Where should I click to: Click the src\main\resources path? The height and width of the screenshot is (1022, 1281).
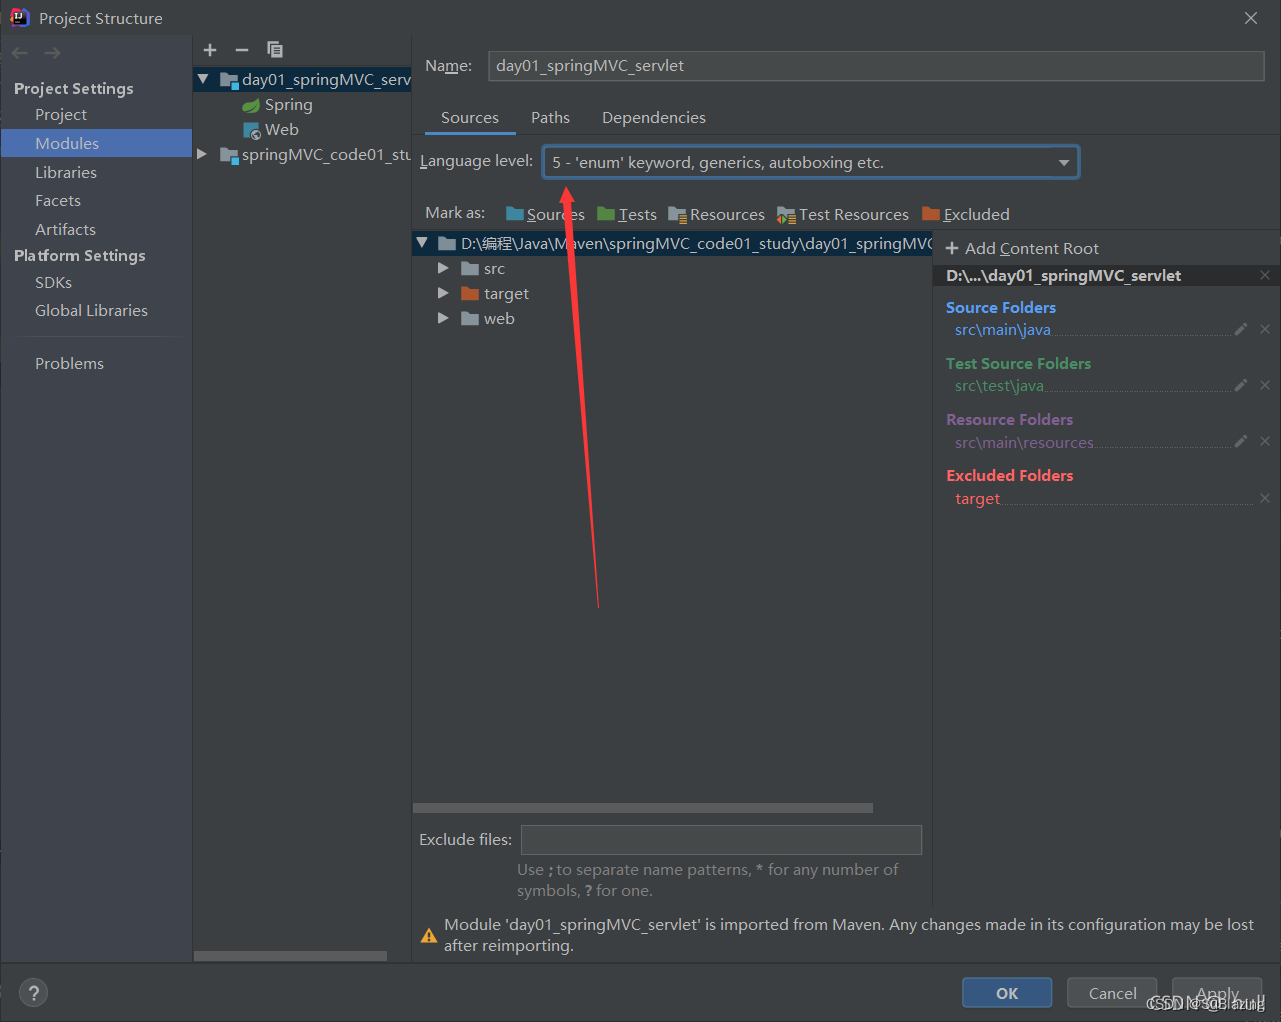click(1024, 442)
